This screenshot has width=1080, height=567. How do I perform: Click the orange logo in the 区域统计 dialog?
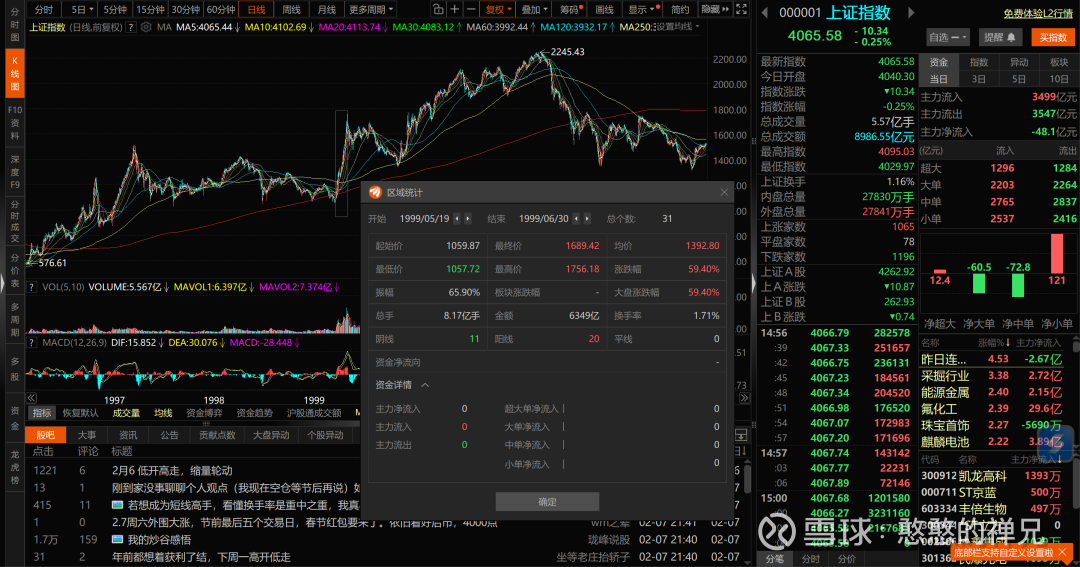375,192
